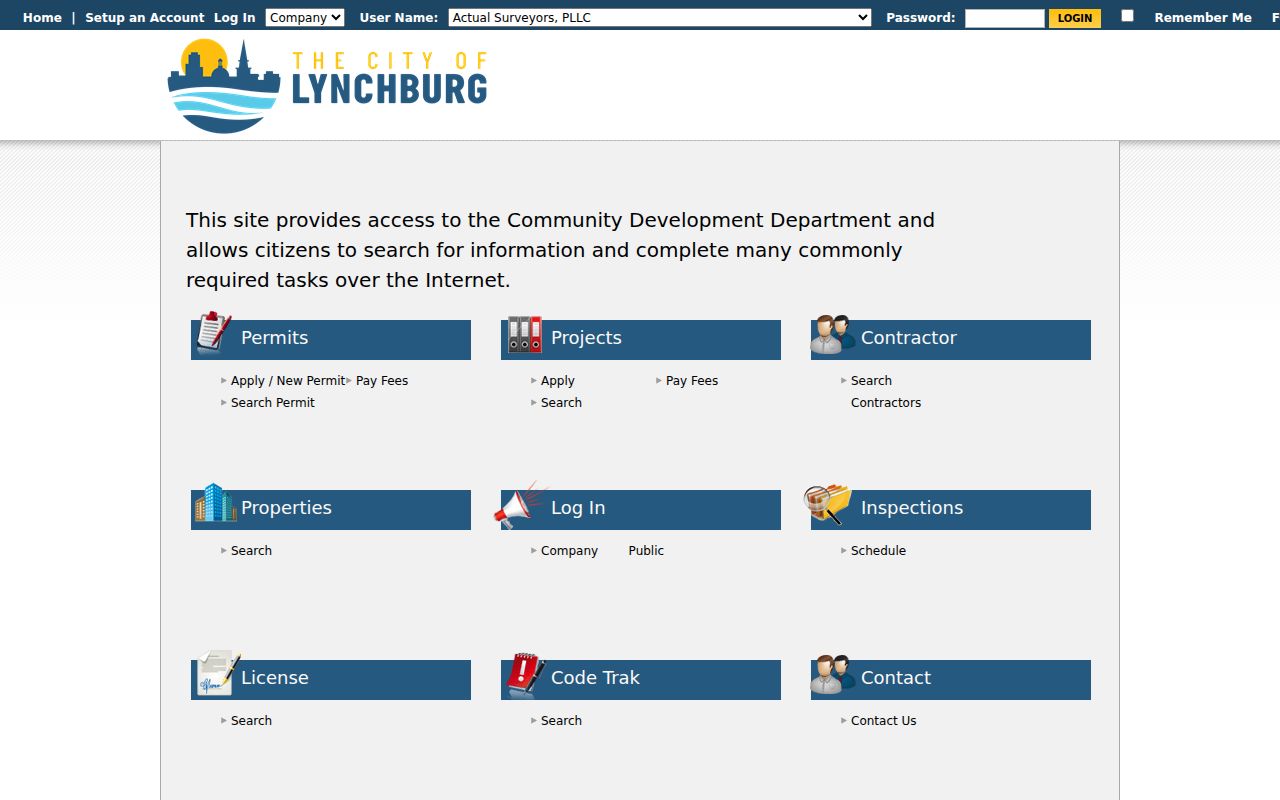Choose the Company log in link

569,551
